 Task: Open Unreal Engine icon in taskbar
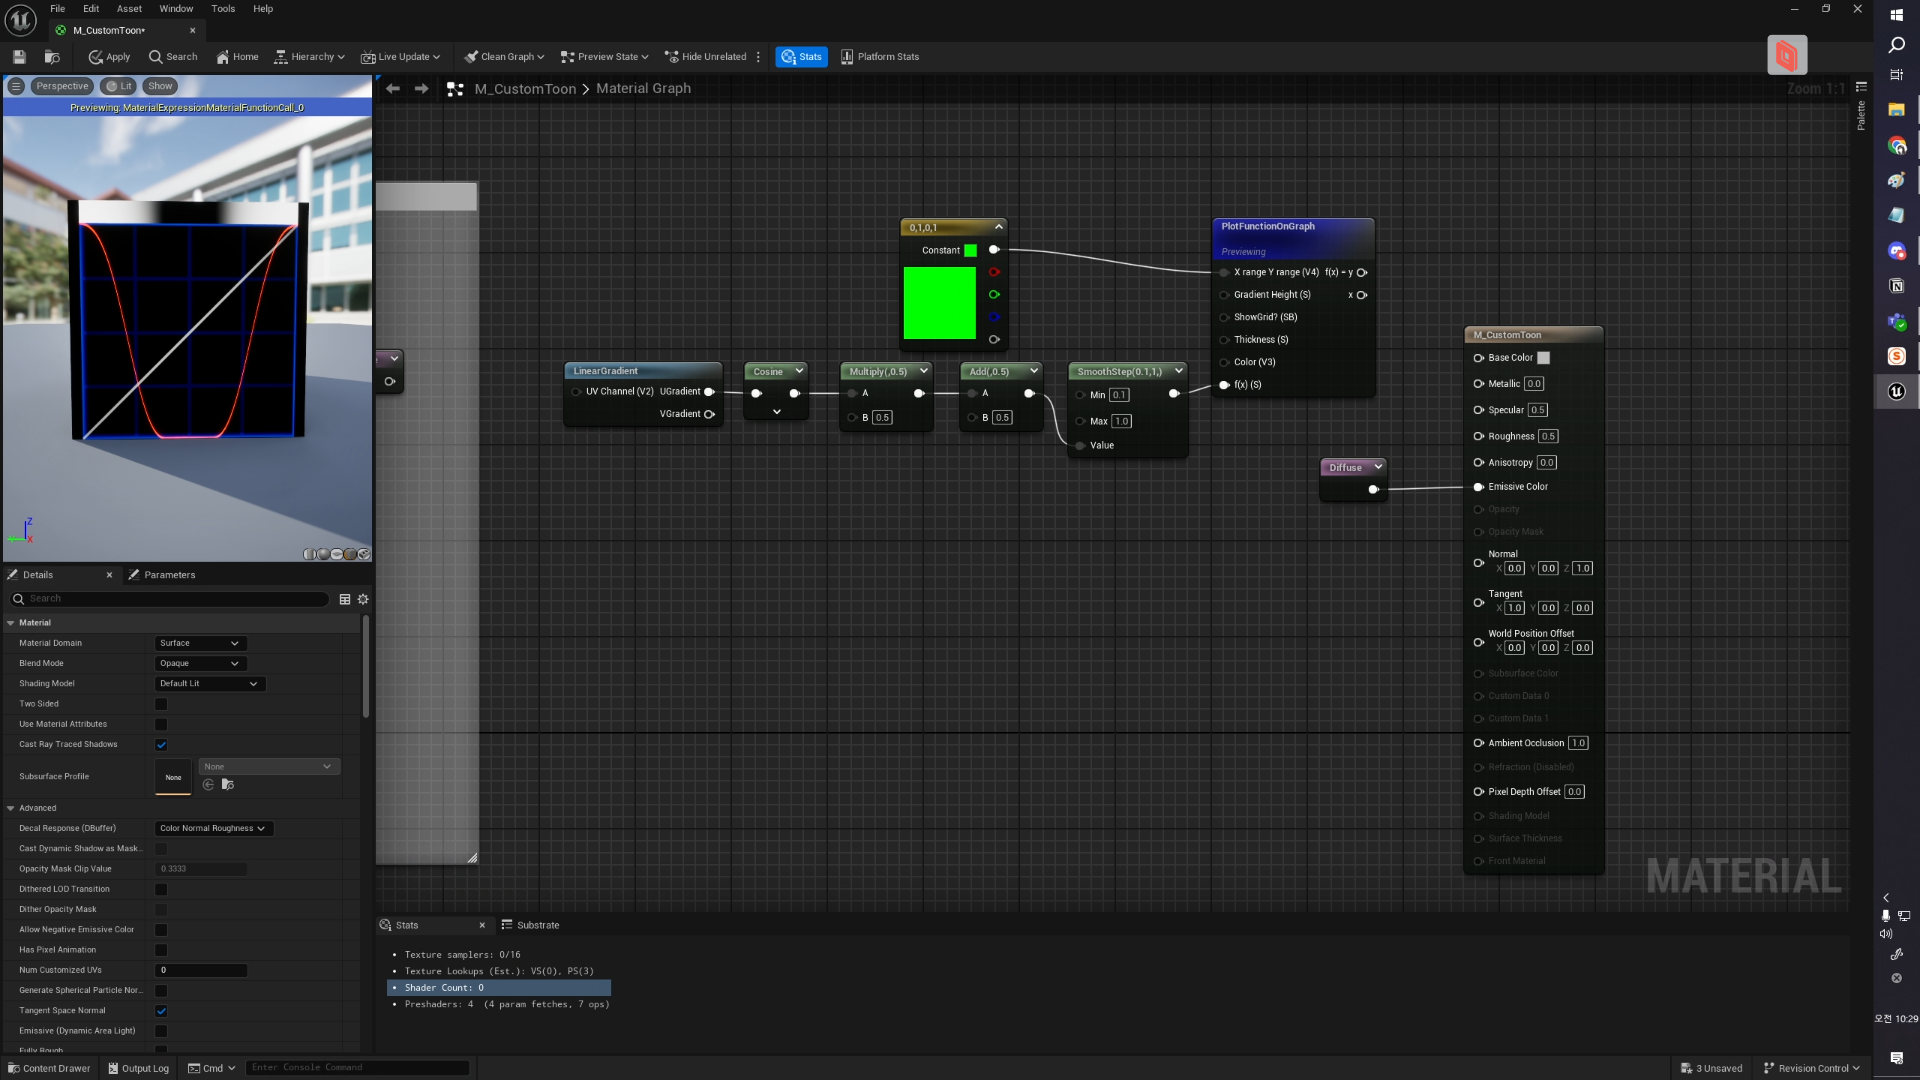[1896, 391]
